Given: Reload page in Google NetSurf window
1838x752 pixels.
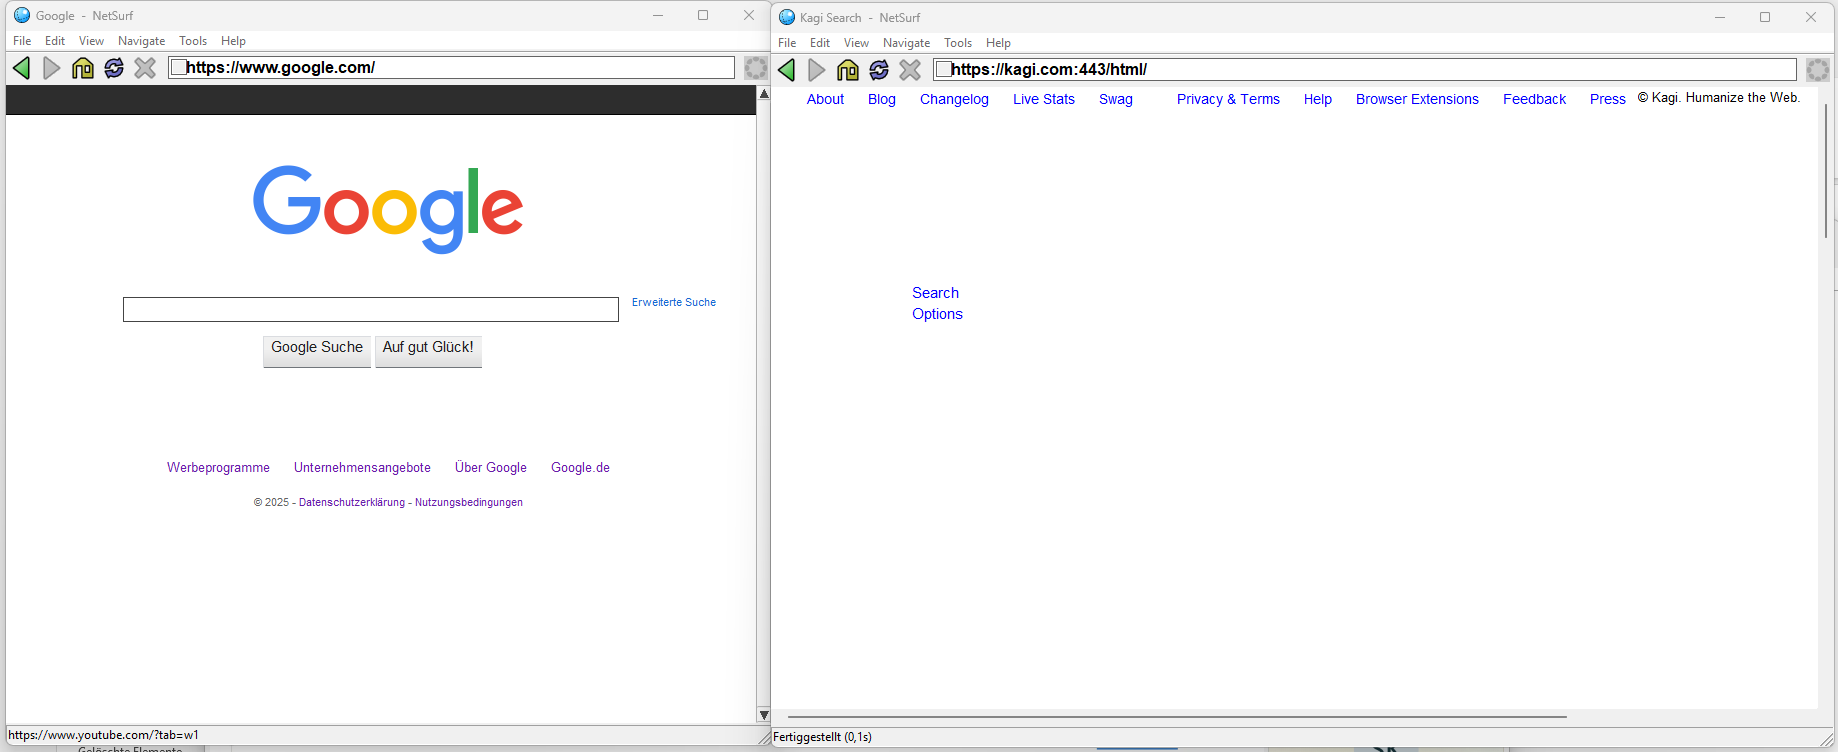Looking at the screenshot, I should tap(114, 68).
